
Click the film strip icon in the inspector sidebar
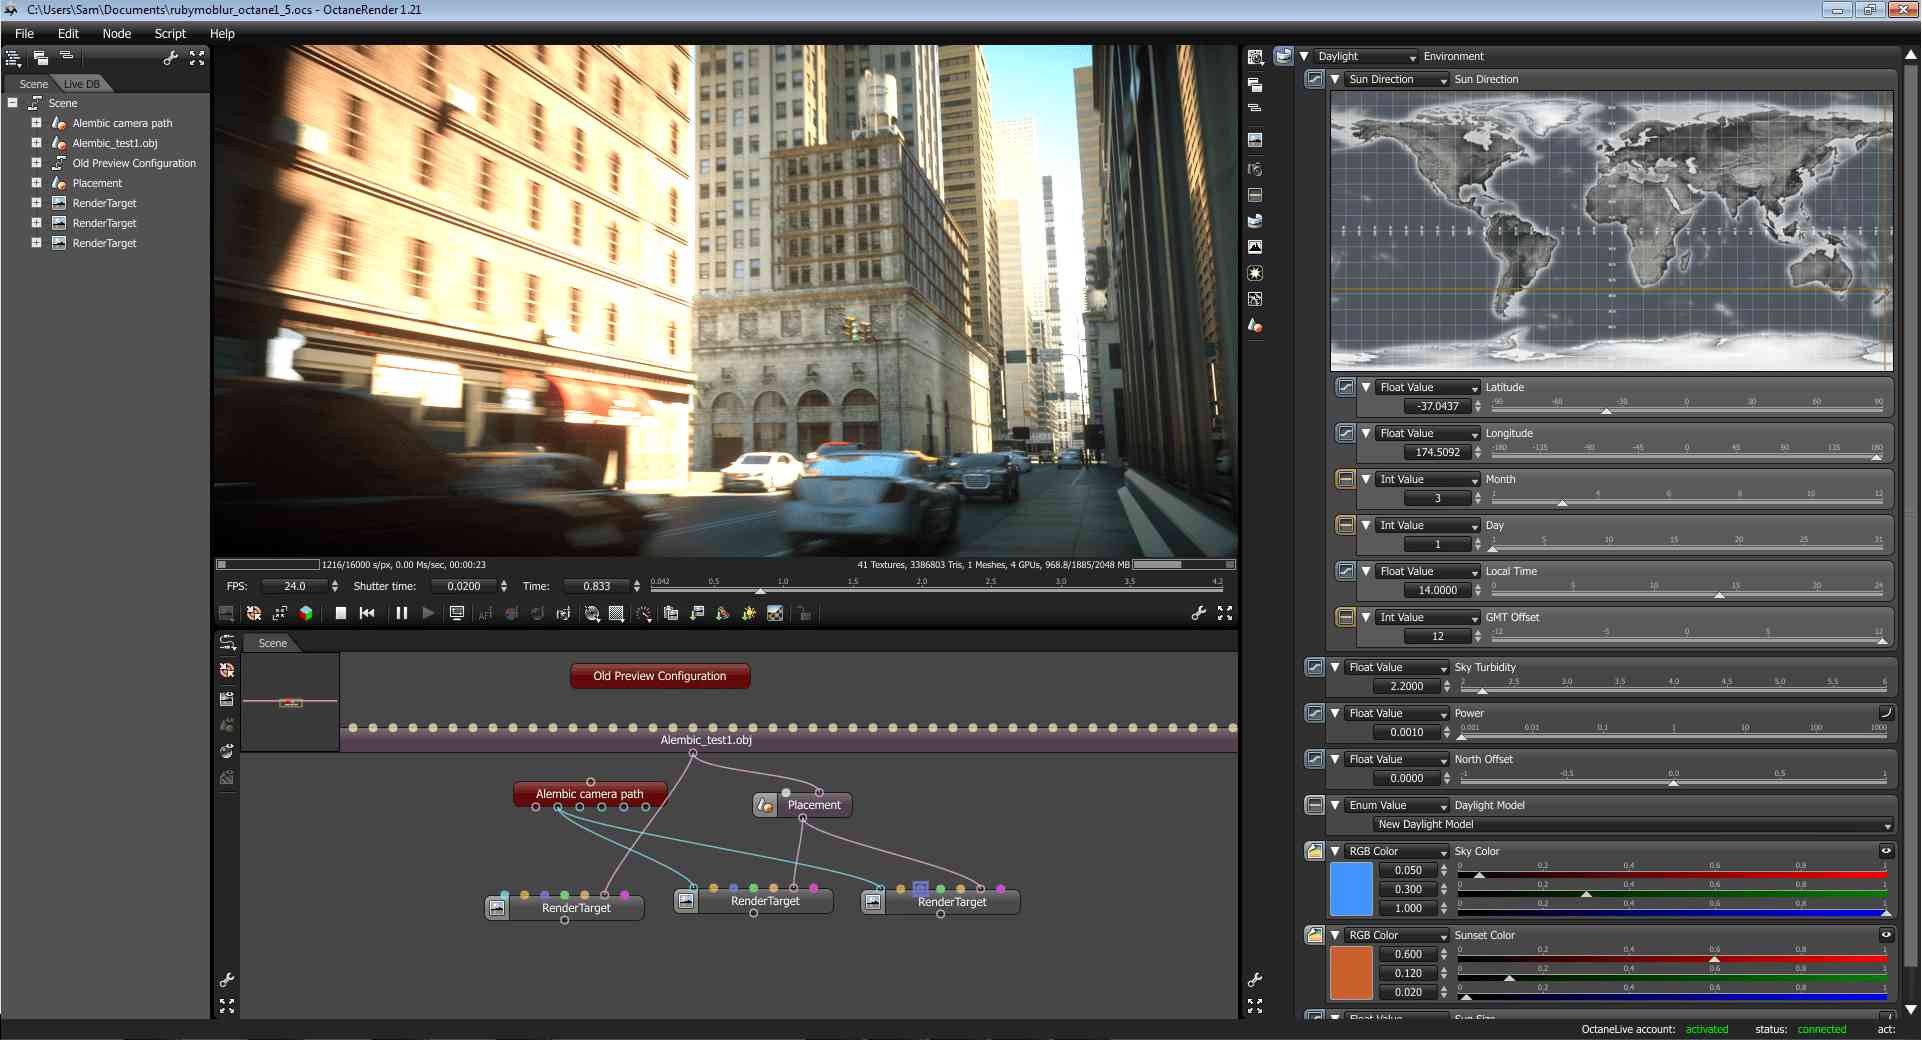[1255, 195]
